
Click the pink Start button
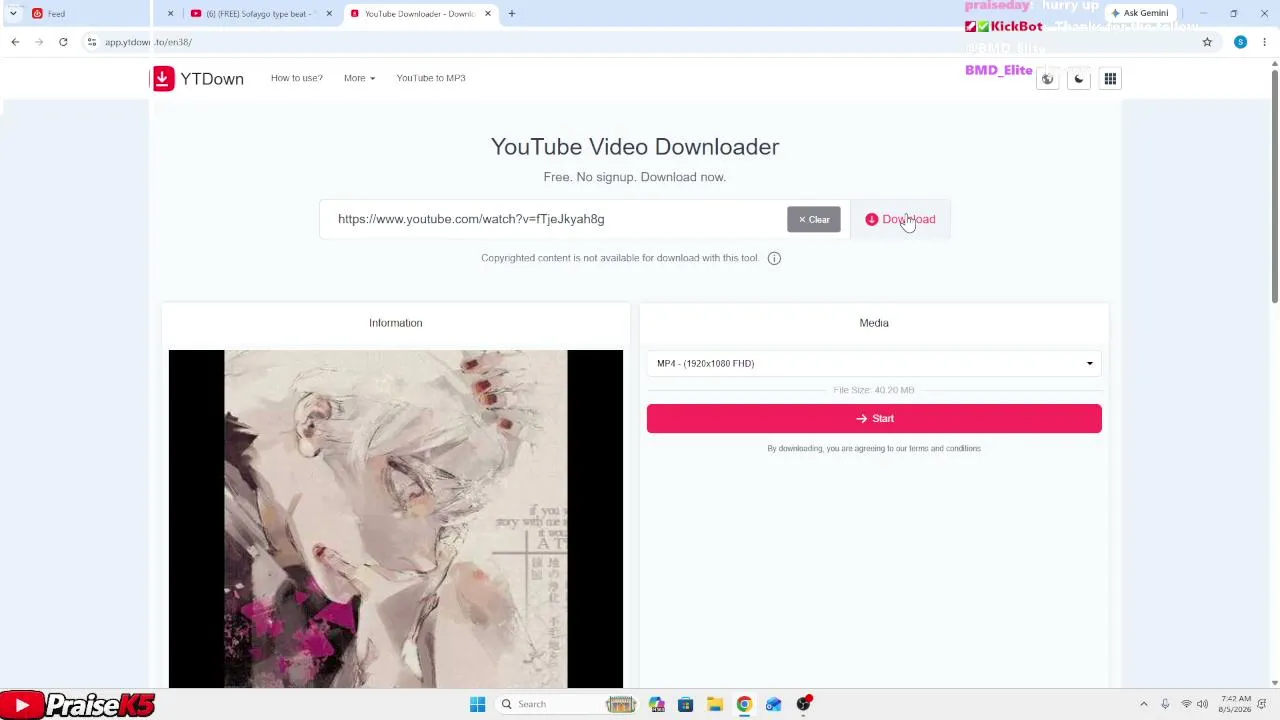tap(874, 418)
